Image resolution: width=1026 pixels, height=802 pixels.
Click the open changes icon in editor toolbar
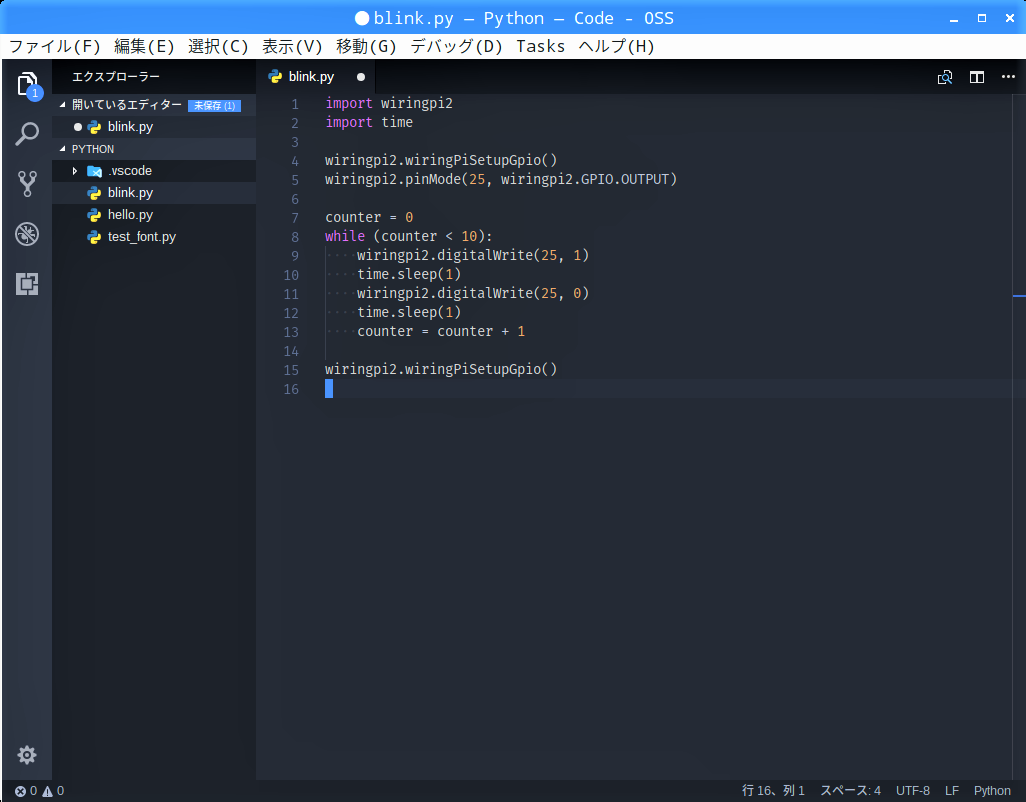945,77
